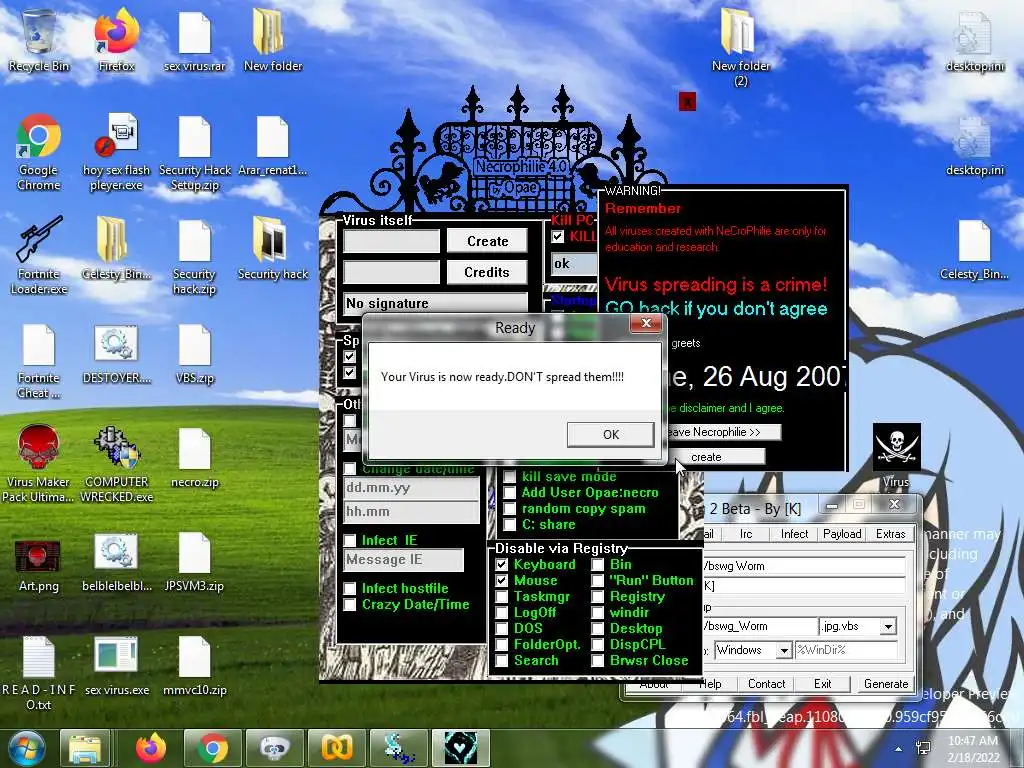Viewport: 1024px width, 768px height.
Task: Switch to the Extras tab
Action: click(890, 534)
